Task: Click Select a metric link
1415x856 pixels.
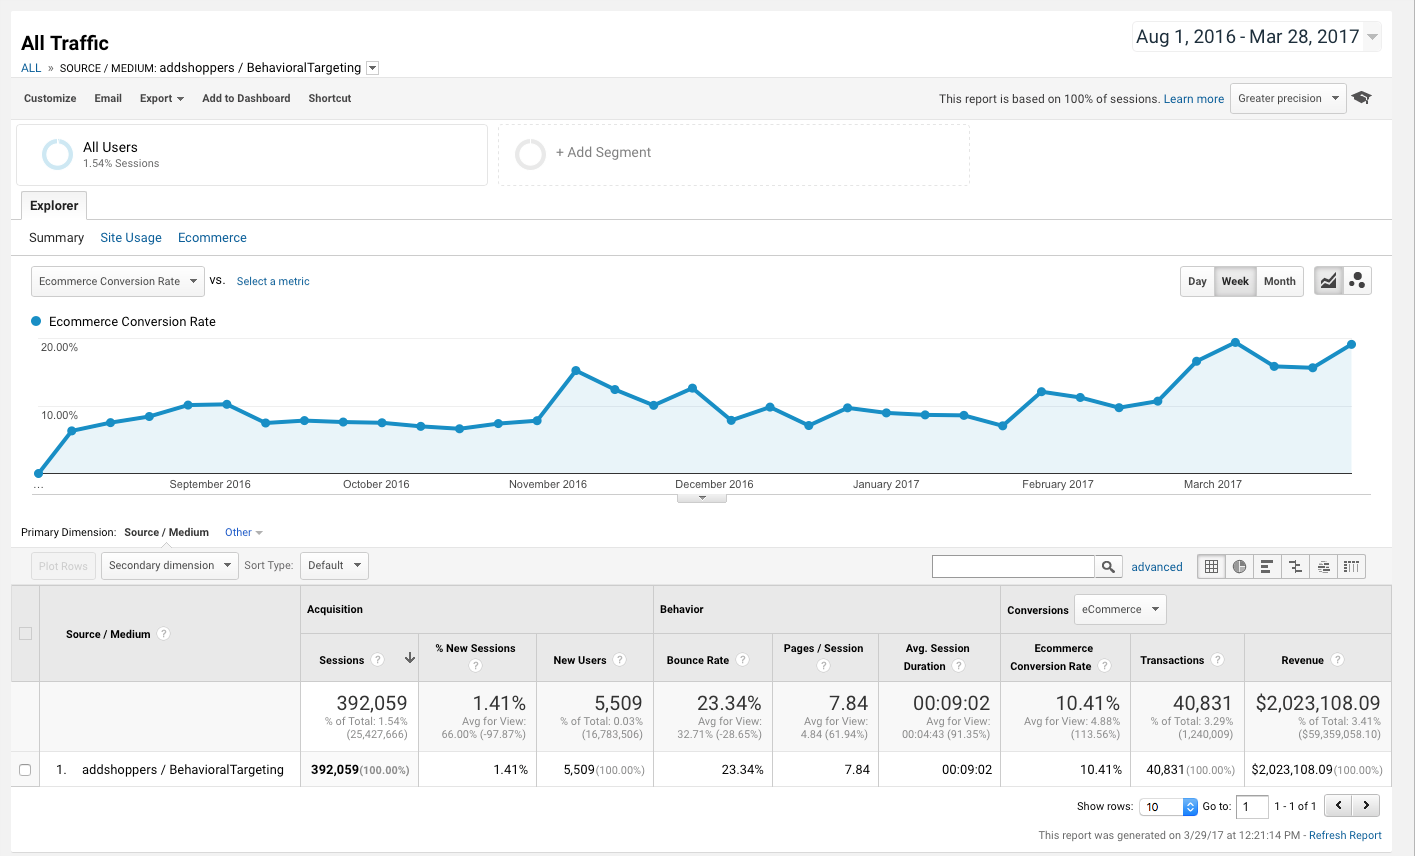Action: click(x=273, y=281)
